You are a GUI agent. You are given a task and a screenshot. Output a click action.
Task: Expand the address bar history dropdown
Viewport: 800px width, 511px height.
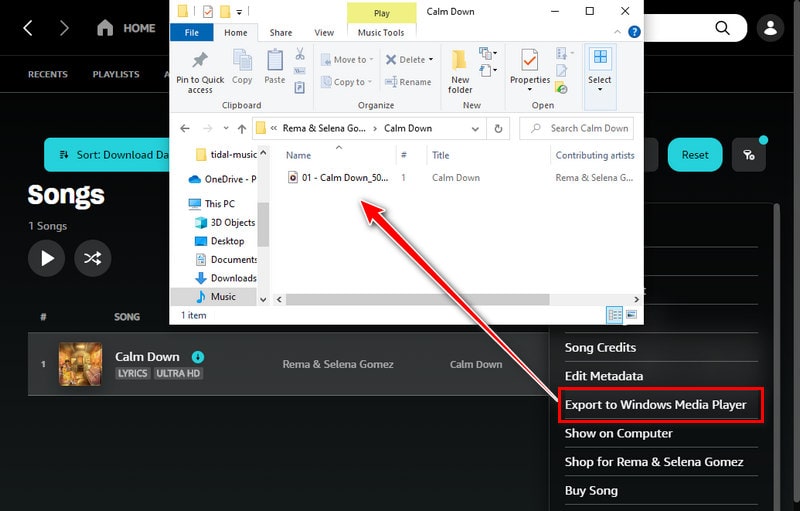(x=475, y=129)
